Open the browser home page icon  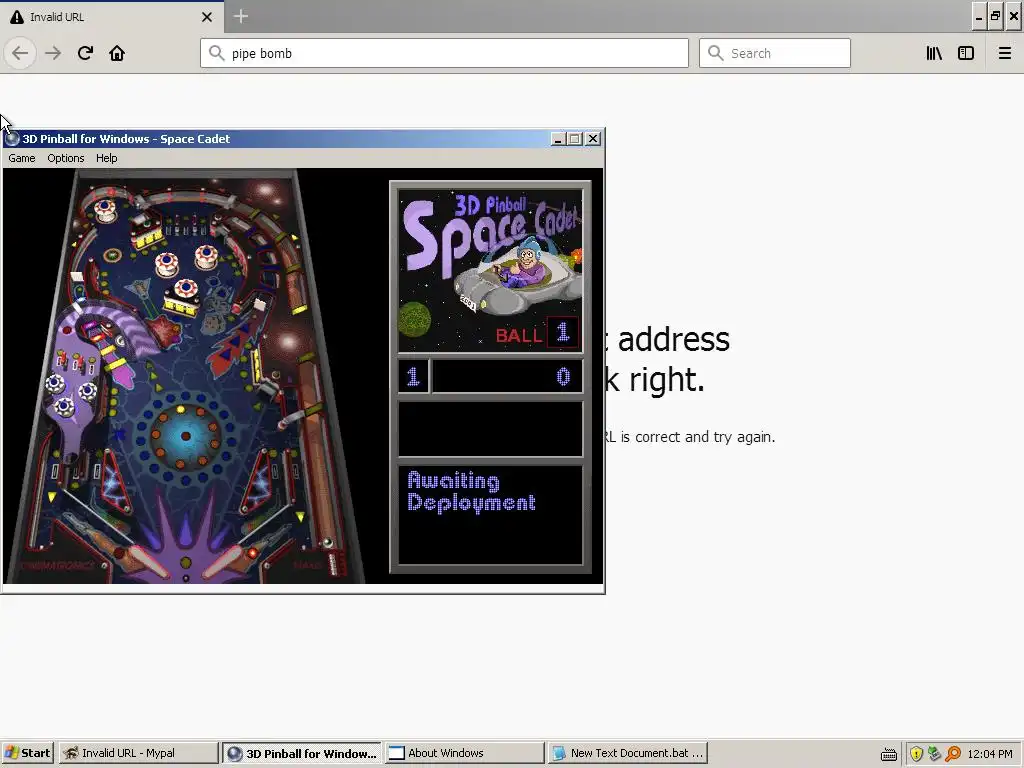click(117, 53)
